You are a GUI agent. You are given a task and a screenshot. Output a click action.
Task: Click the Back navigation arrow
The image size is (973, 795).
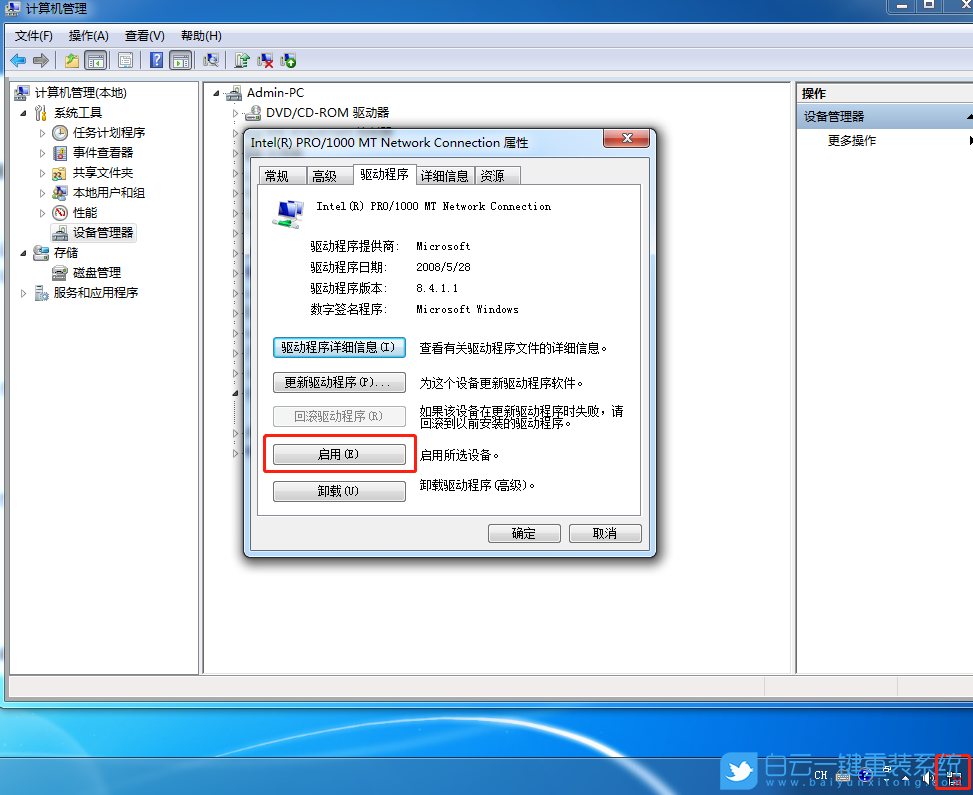click(18, 59)
